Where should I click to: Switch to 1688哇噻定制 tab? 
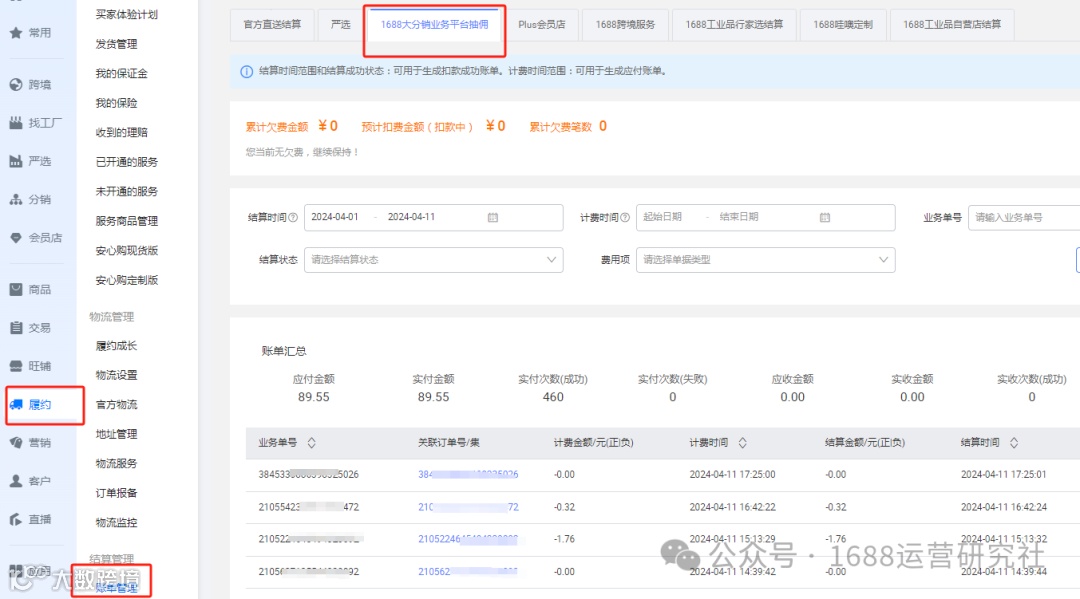click(842, 25)
